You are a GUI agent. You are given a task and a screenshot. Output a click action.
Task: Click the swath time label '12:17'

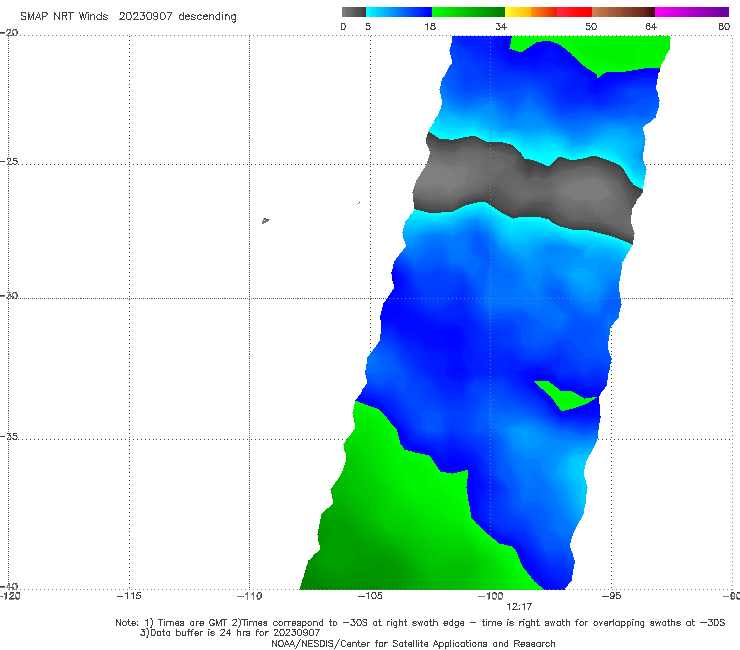(x=519, y=607)
